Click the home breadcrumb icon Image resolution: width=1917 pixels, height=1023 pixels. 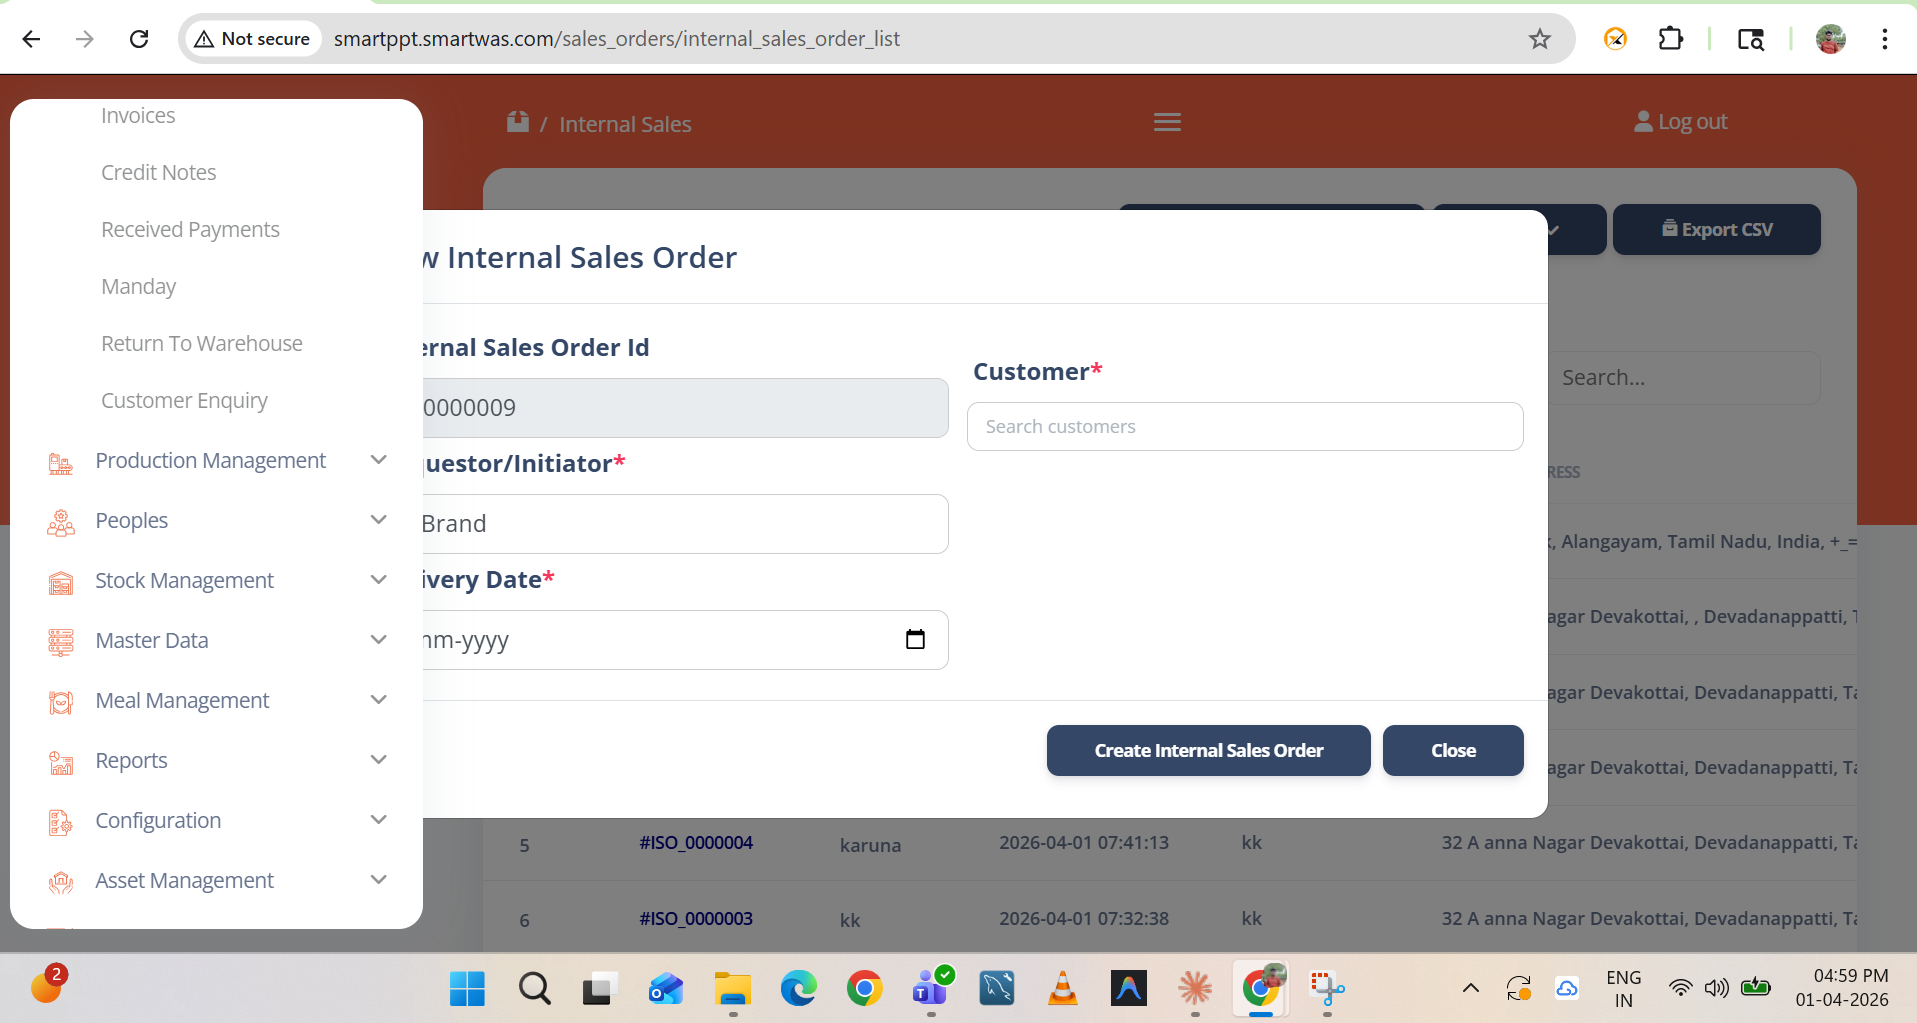coord(518,122)
